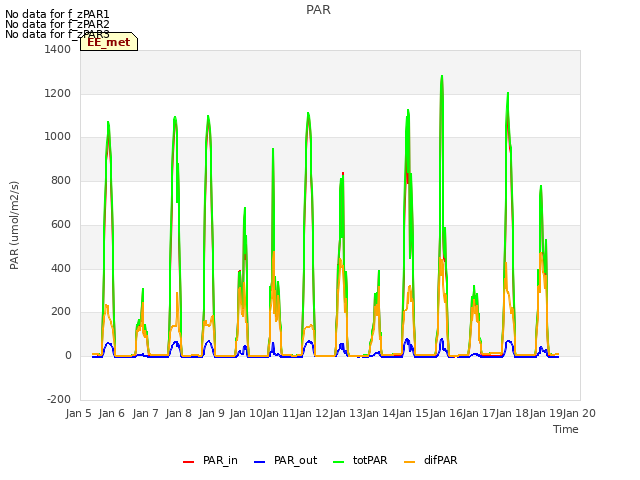The image size is (640, 480).
Task: Click the difPAR legend entry
Action: pos(430,460)
